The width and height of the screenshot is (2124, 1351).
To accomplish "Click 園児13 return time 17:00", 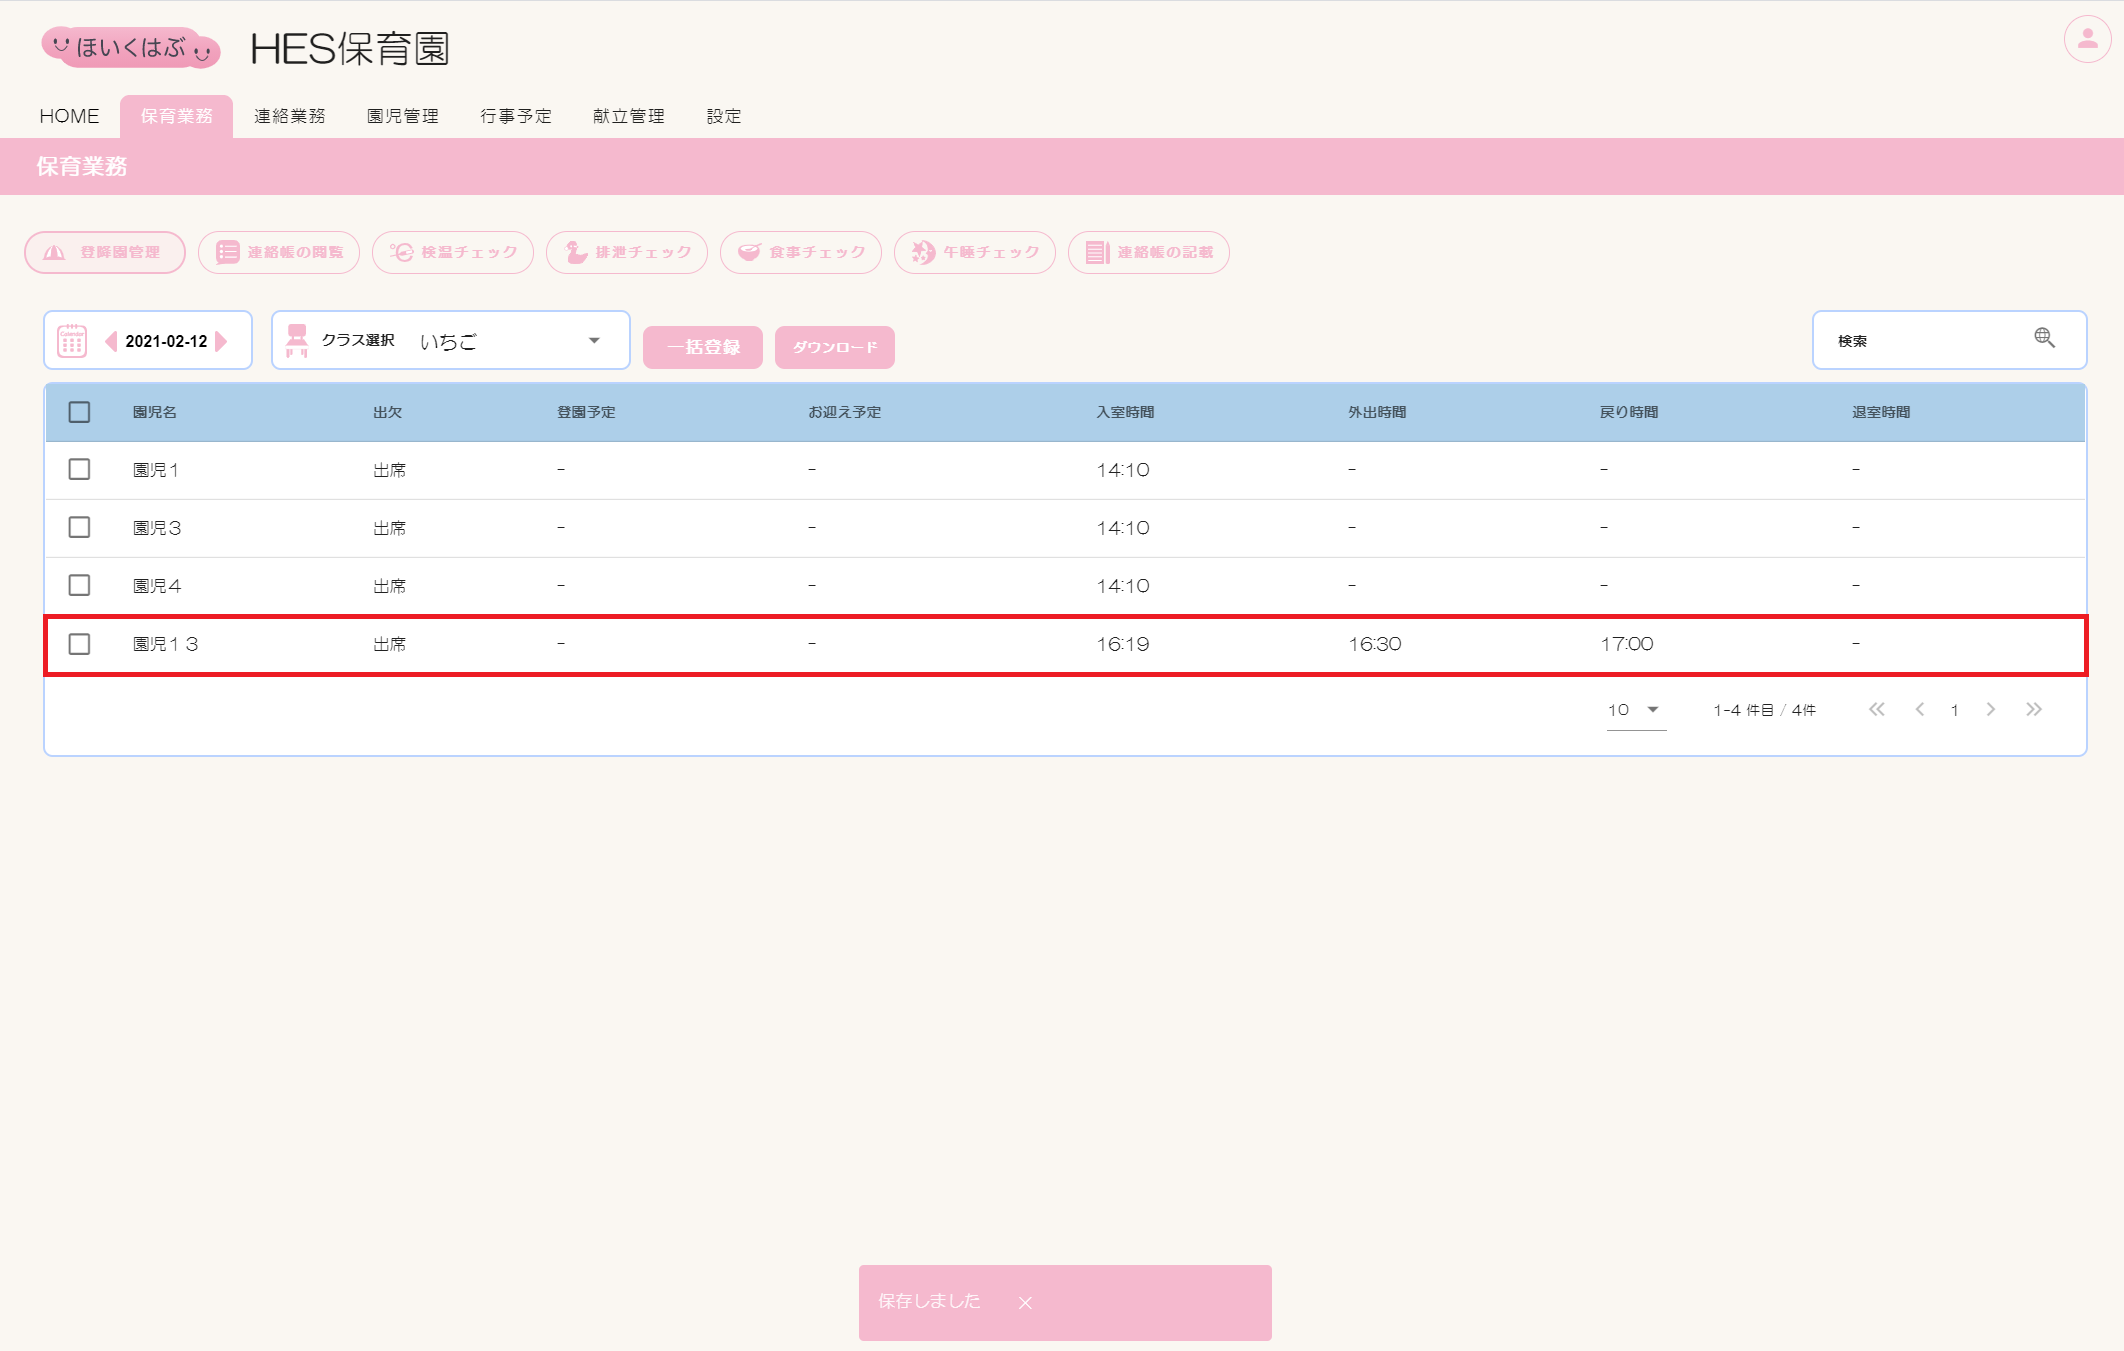I will click(1627, 644).
